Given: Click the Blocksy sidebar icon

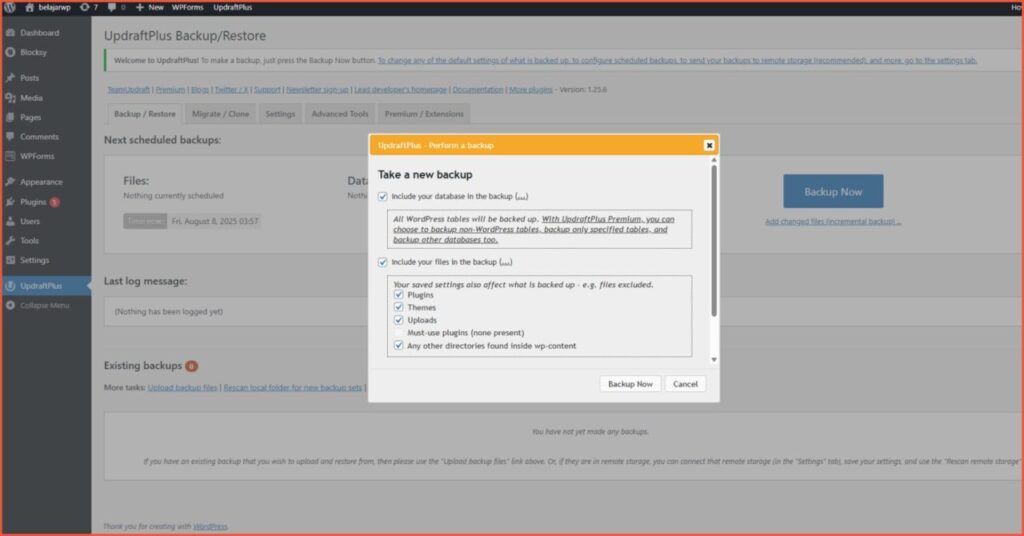Looking at the screenshot, I should pos(10,52).
